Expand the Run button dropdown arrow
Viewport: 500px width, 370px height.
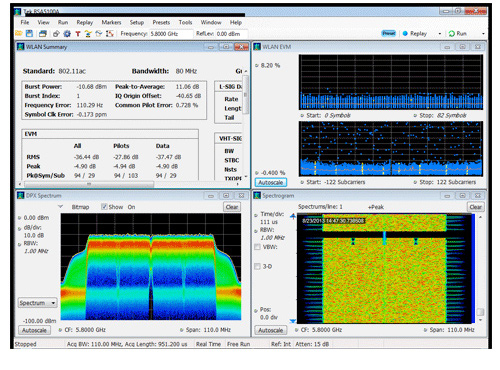point(483,34)
